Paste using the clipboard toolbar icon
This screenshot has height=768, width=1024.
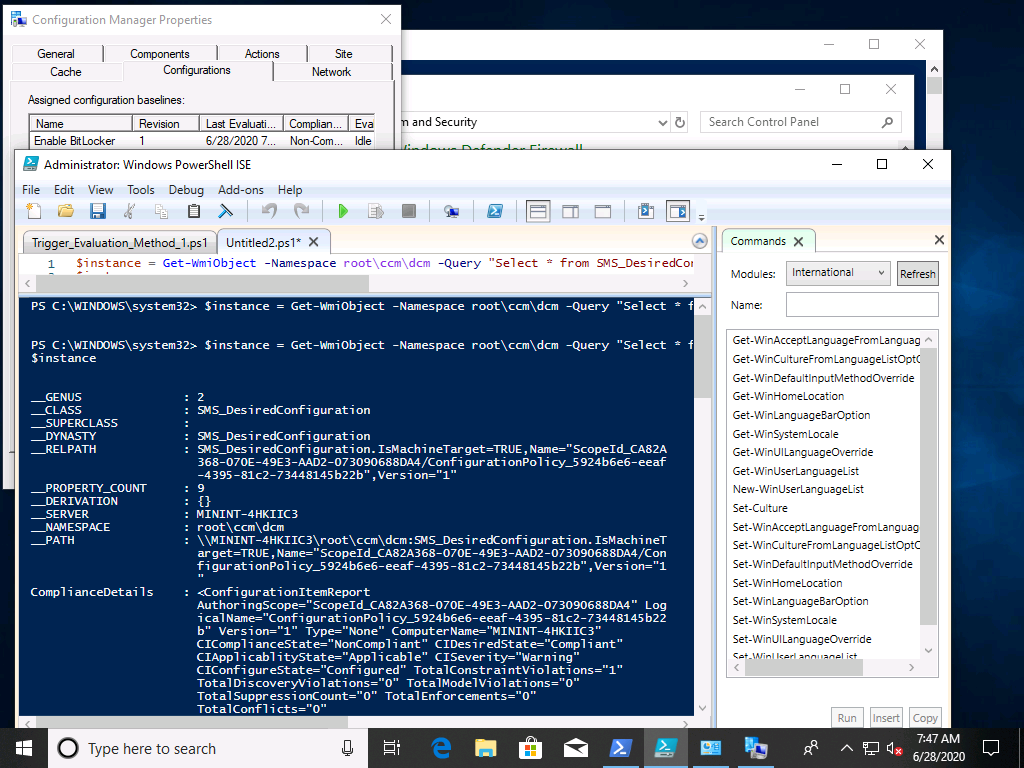[x=194, y=211]
